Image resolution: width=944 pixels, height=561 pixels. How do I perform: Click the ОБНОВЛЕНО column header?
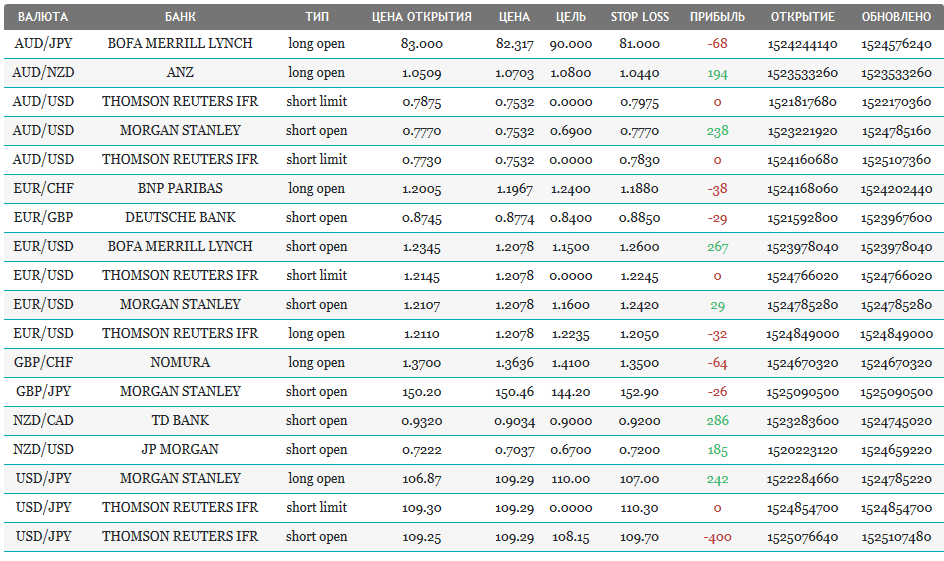pos(896,17)
